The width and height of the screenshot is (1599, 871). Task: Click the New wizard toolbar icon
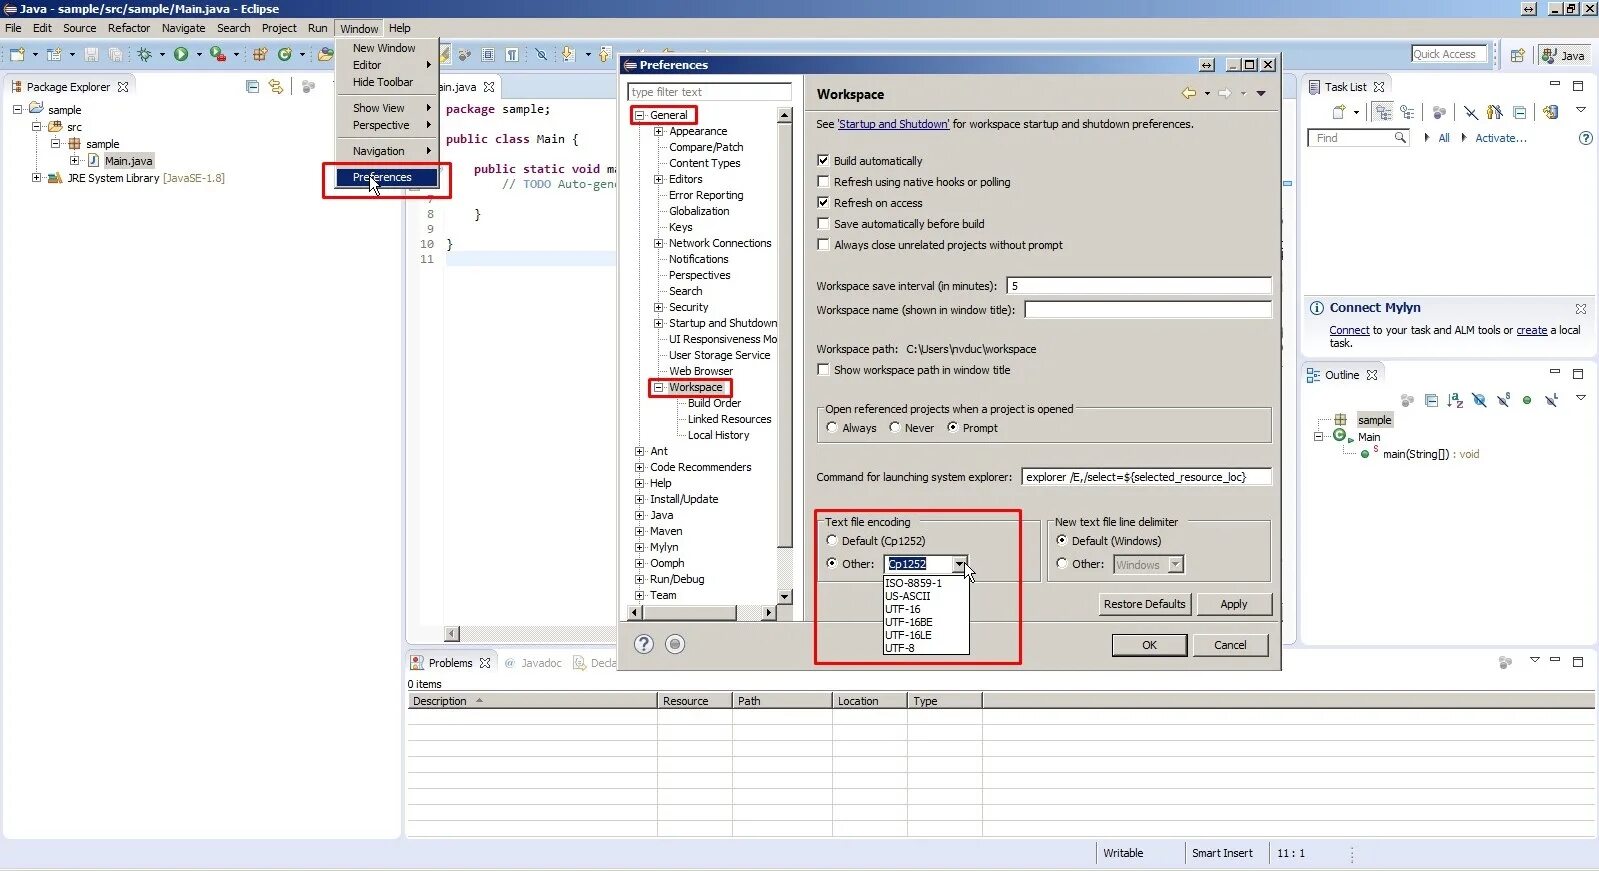[x=17, y=54]
